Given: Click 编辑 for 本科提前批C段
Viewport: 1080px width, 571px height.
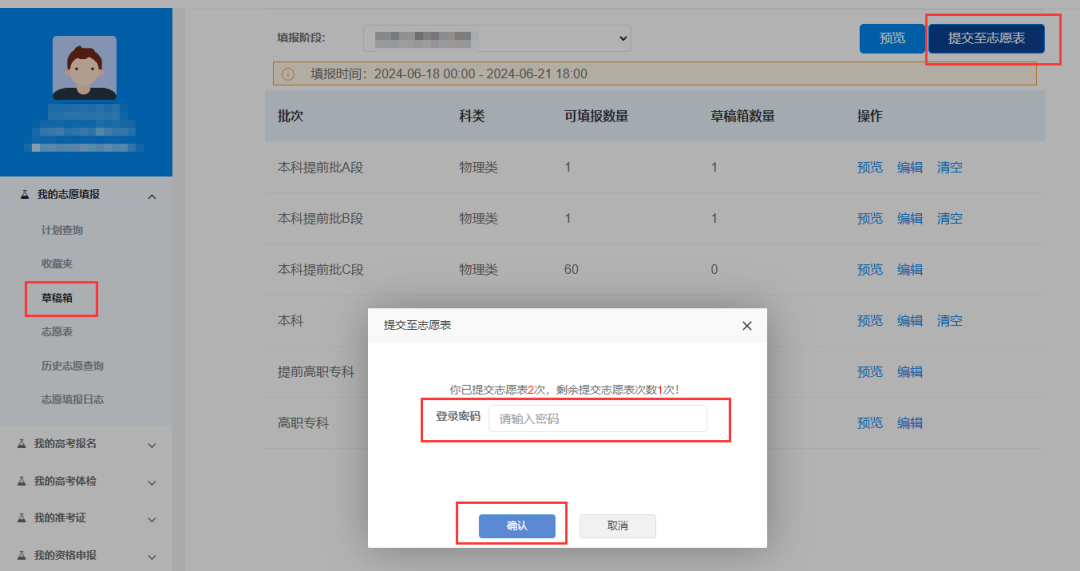Looking at the screenshot, I should pyautogui.click(x=909, y=270).
